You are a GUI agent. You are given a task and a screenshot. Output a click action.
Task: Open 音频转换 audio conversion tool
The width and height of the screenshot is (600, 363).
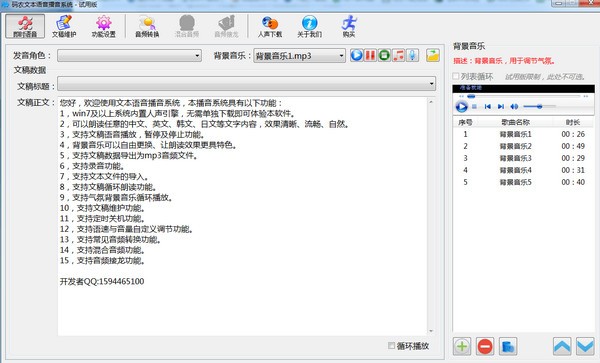[x=147, y=26]
